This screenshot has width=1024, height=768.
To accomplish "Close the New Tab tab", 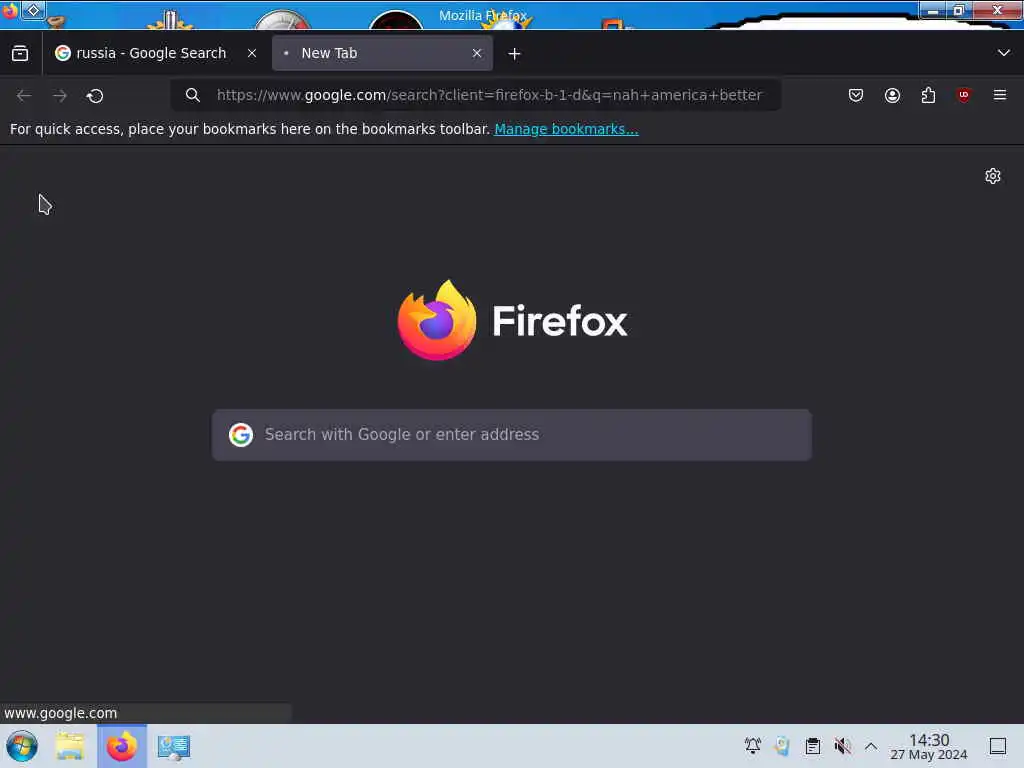I will 477,54.
